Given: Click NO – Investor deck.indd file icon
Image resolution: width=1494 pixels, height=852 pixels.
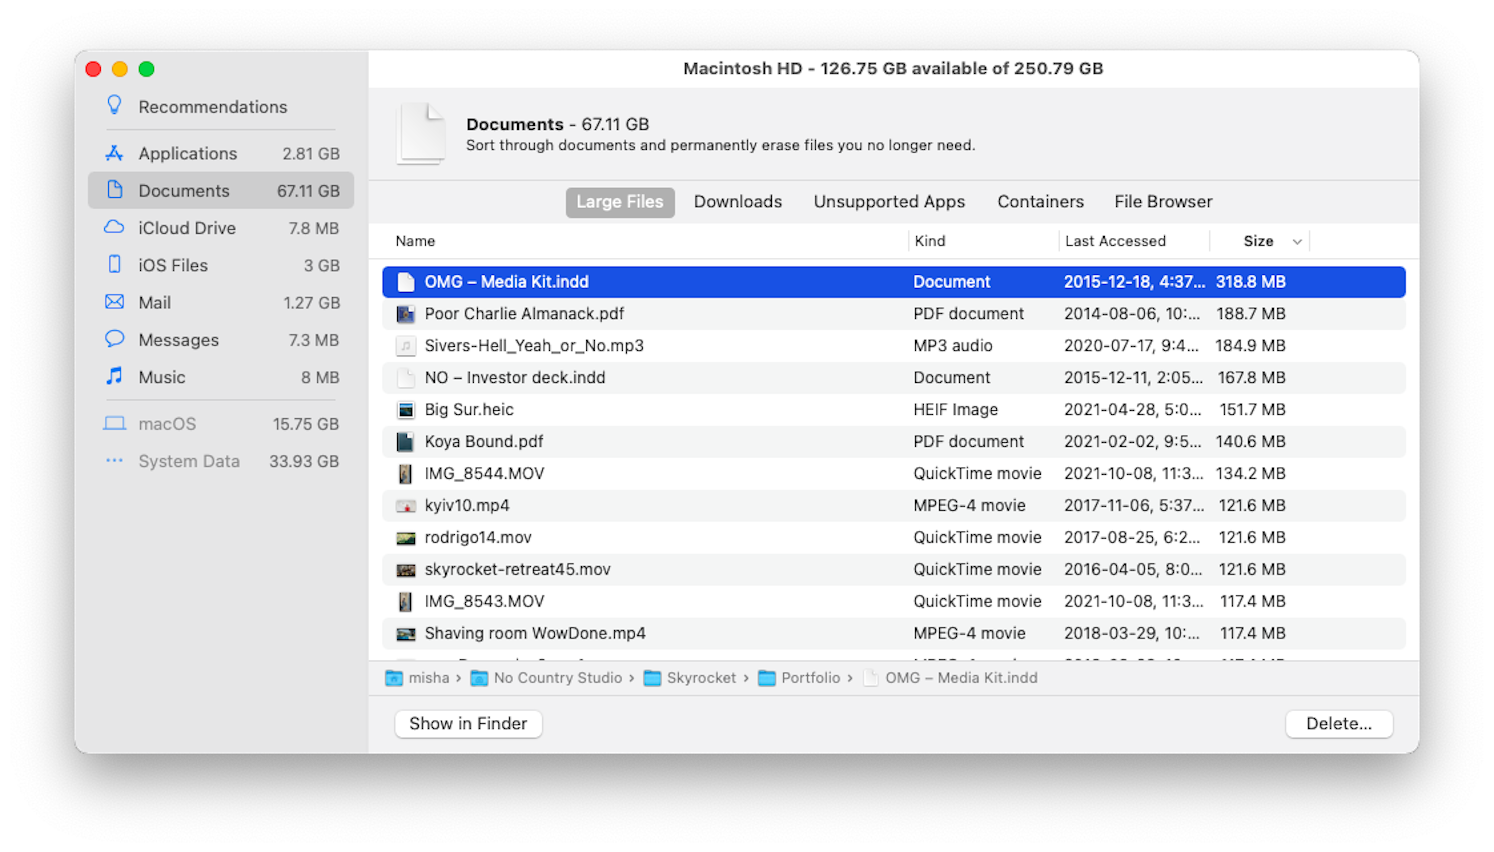Looking at the screenshot, I should click(x=405, y=378).
